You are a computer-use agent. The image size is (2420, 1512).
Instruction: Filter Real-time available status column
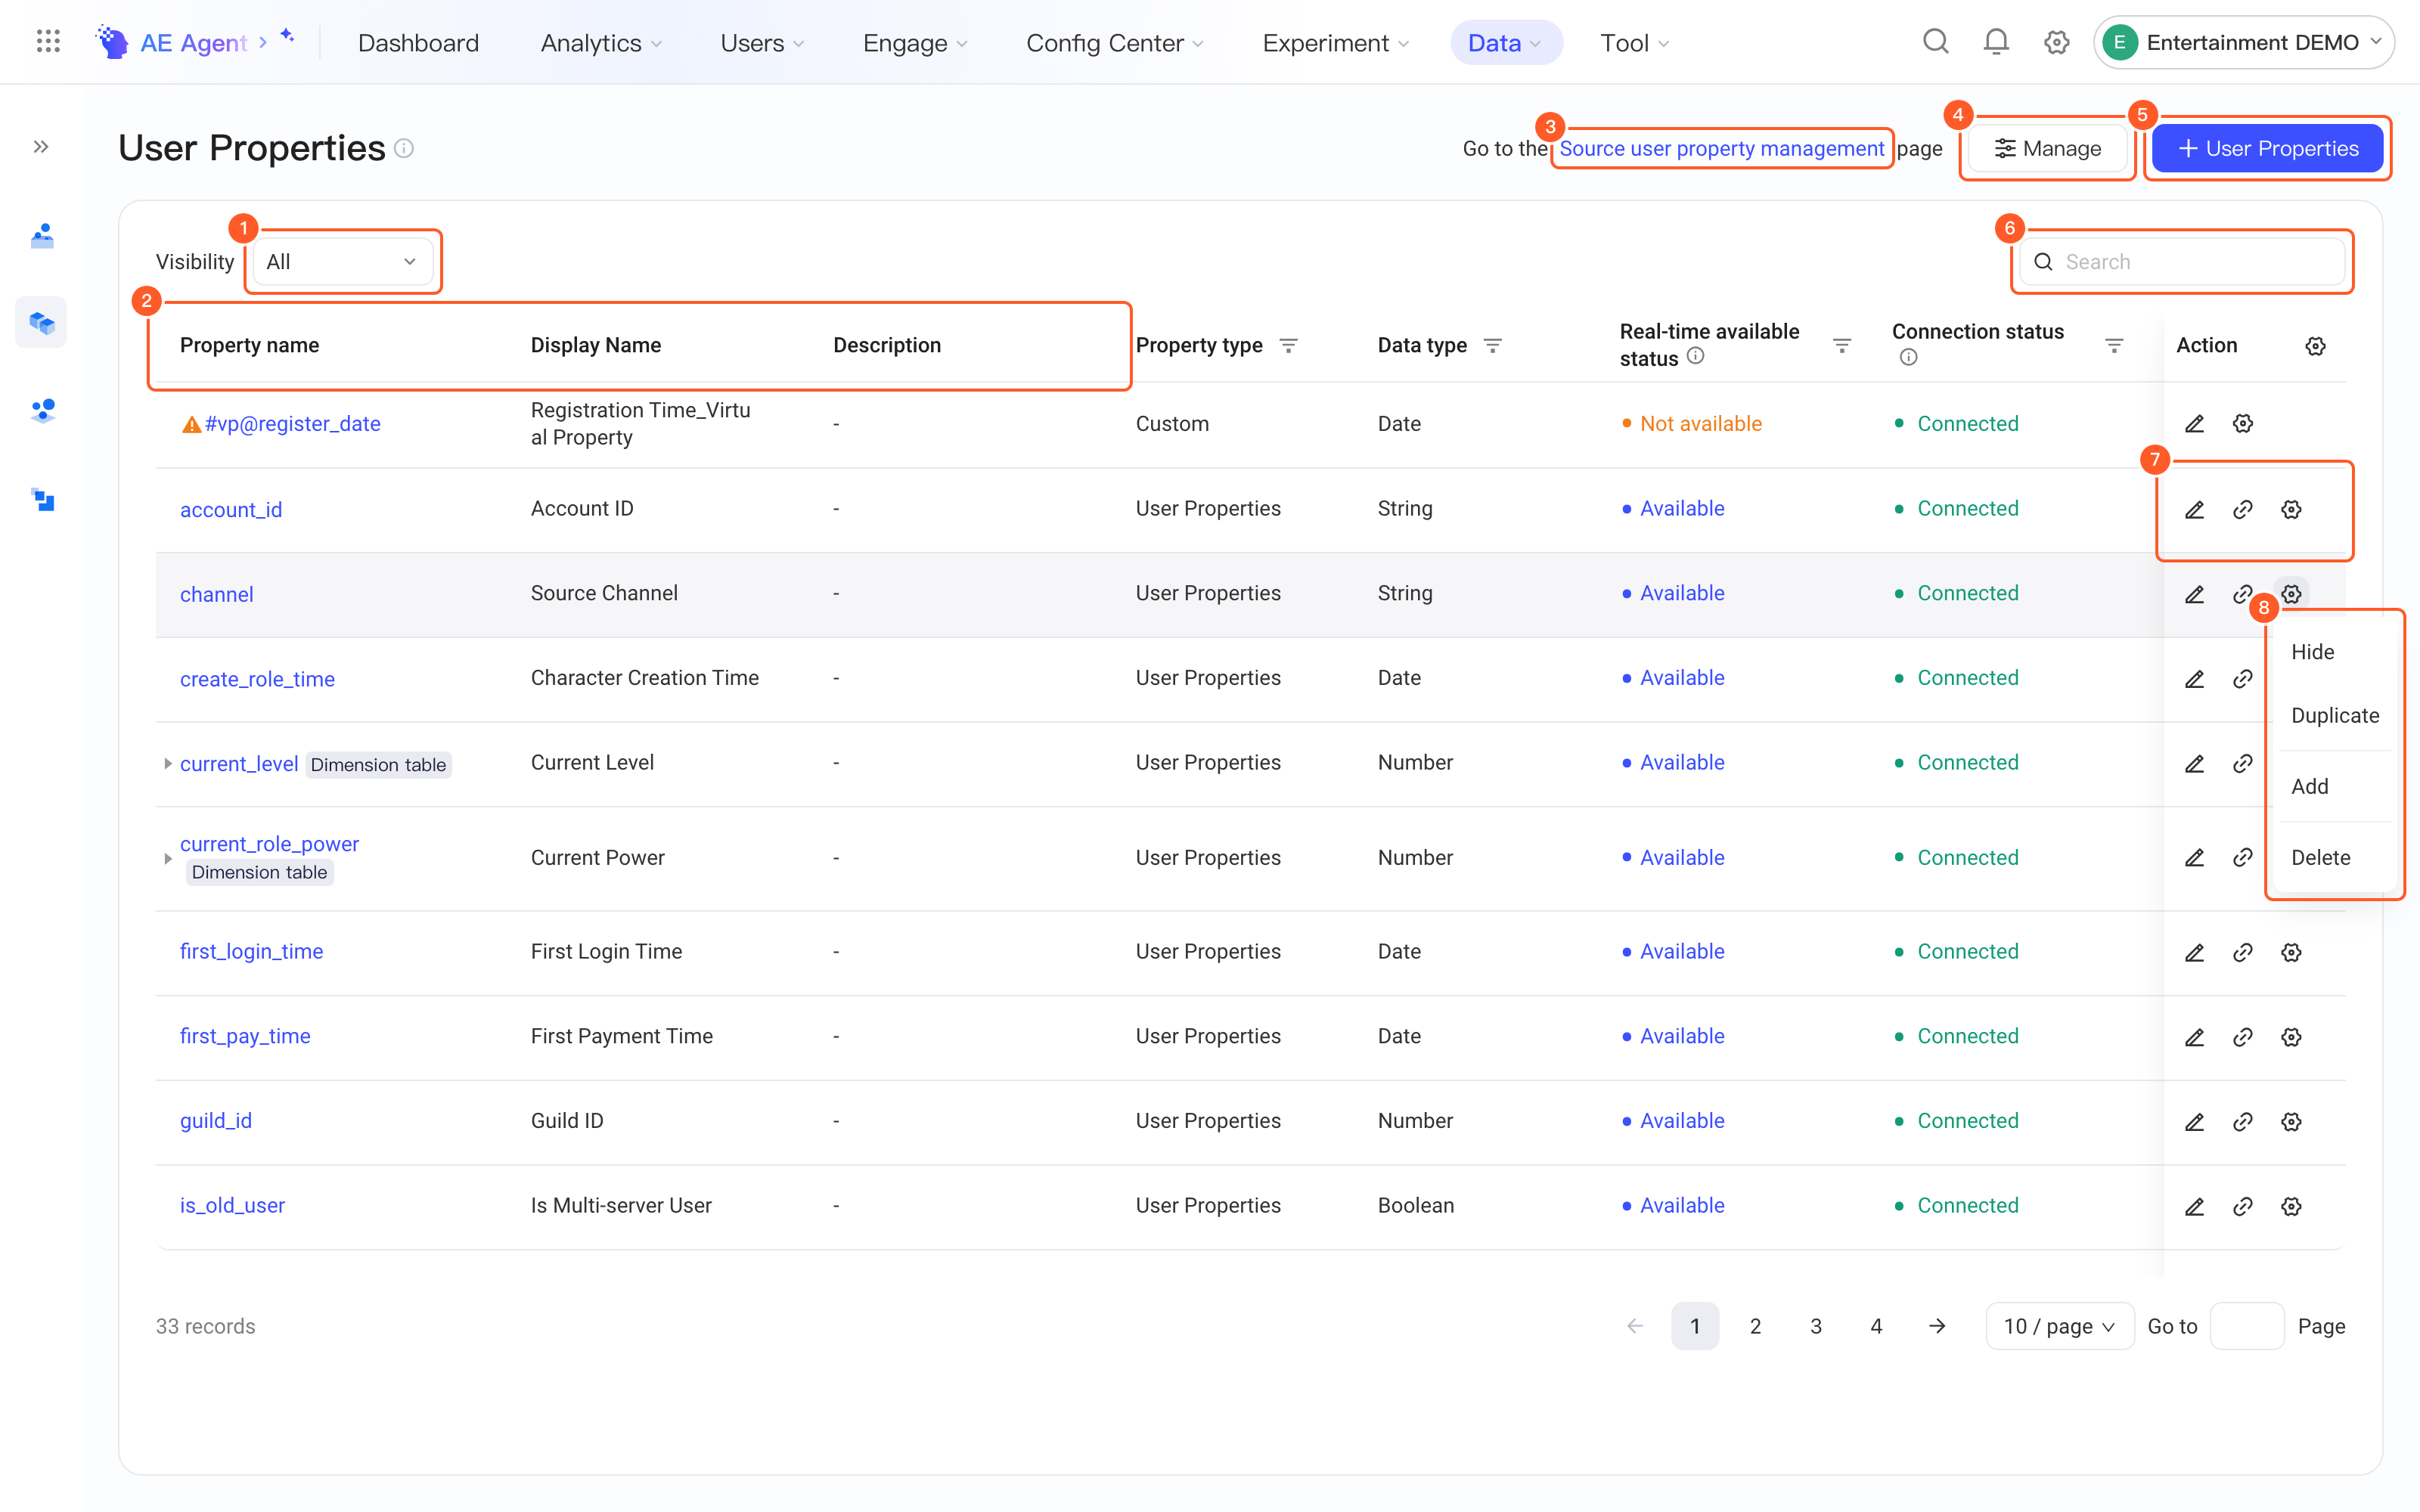coord(1841,345)
